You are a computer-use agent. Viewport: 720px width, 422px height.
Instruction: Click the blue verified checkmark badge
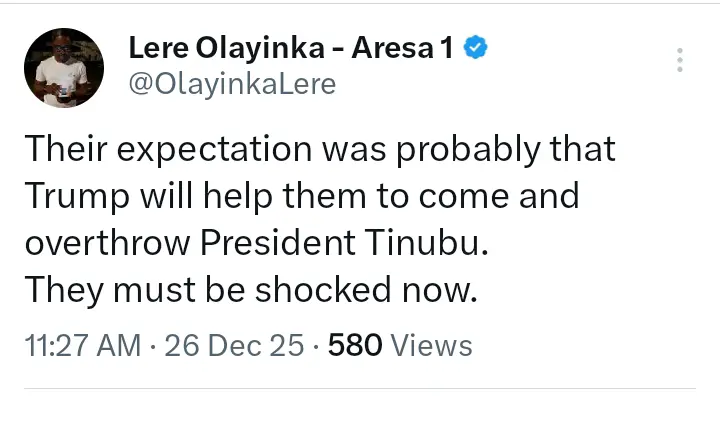coord(477,47)
